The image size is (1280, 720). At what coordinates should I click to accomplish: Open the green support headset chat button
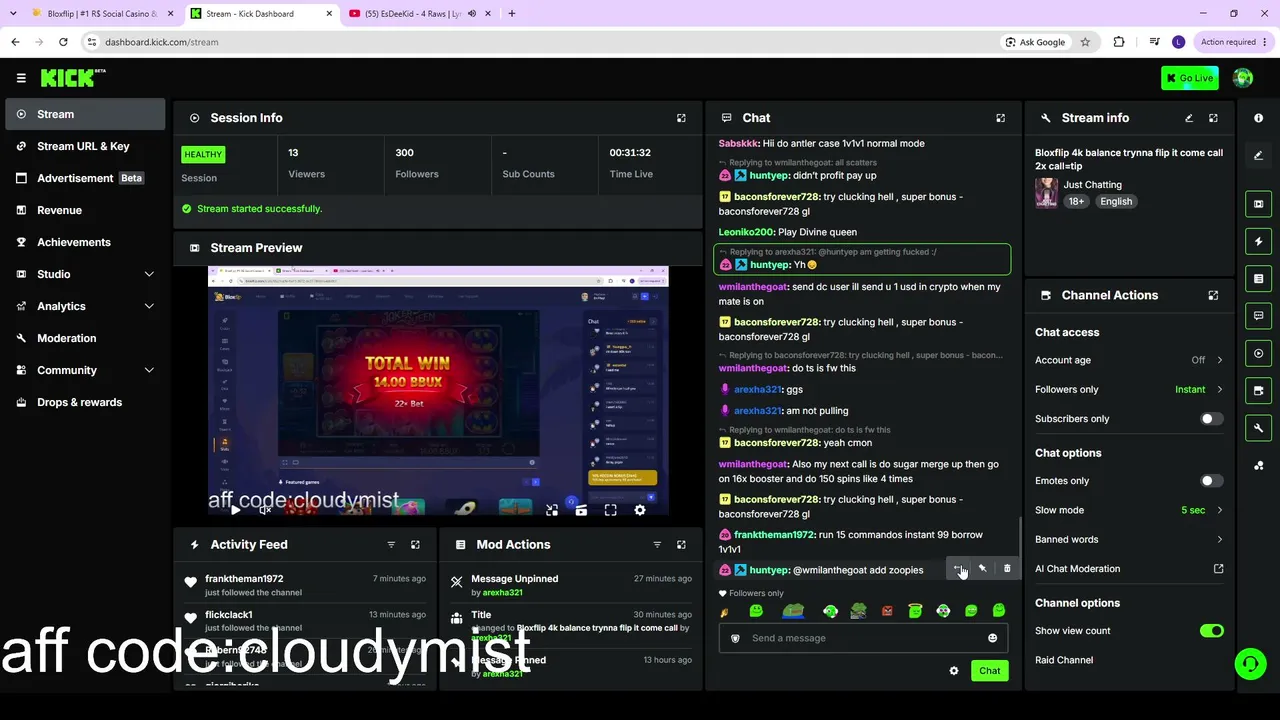point(1249,664)
